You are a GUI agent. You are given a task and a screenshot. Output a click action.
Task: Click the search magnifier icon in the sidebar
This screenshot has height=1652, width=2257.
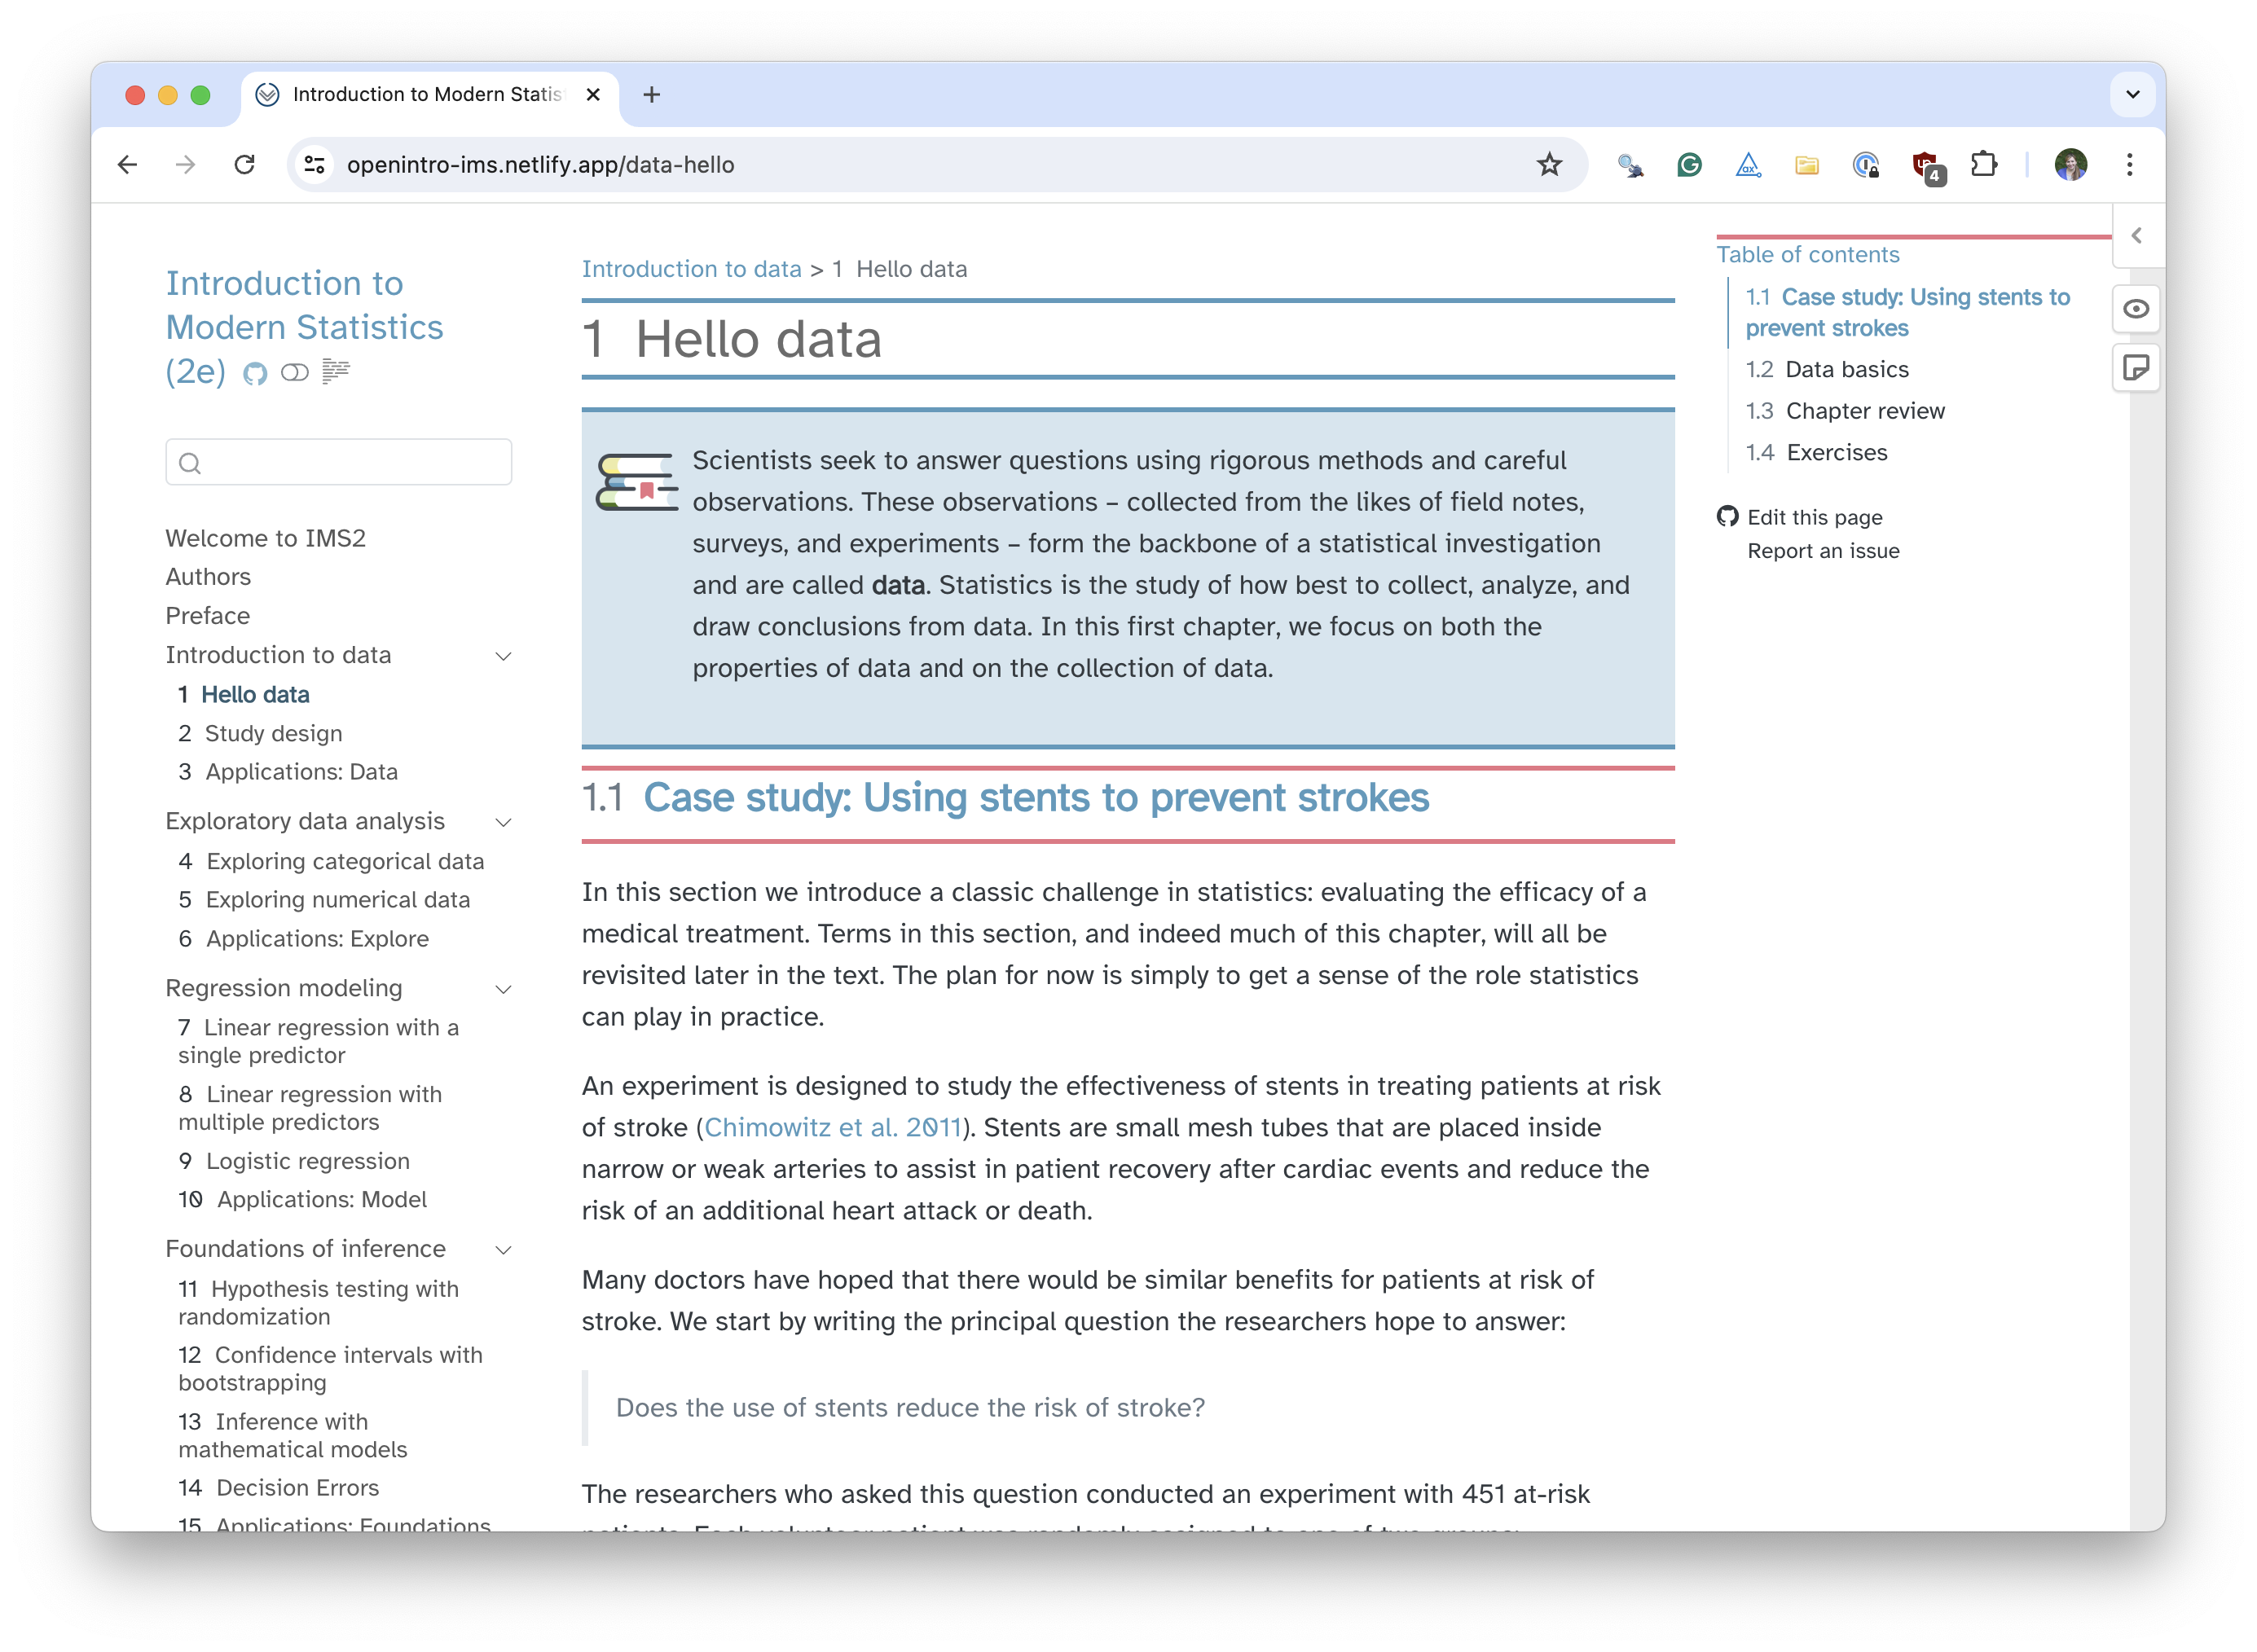190,462
